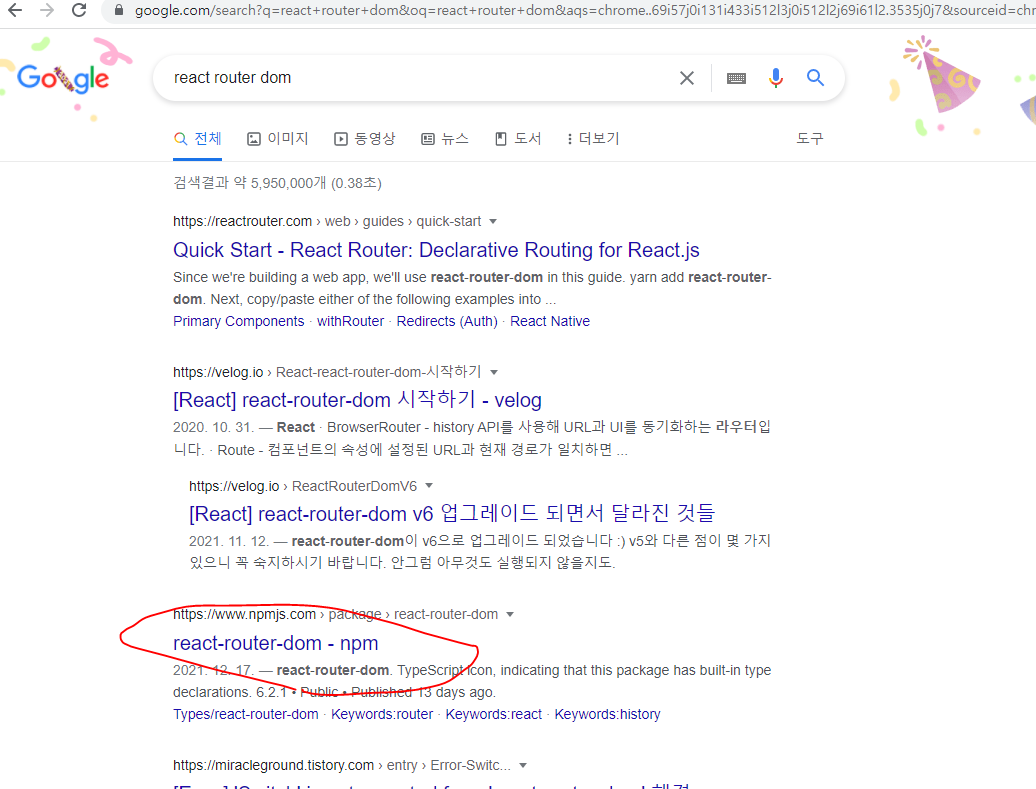The height and width of the screenshot is (789, 1036).
Task: Select the 전체 tab
Action: 198,139
